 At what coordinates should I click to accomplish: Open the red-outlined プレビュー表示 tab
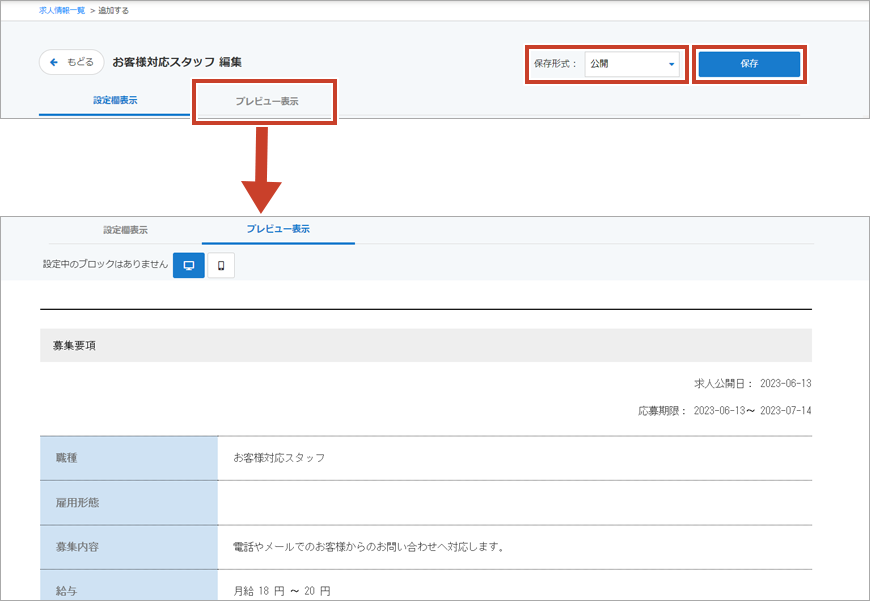click(x=266, y=101)
